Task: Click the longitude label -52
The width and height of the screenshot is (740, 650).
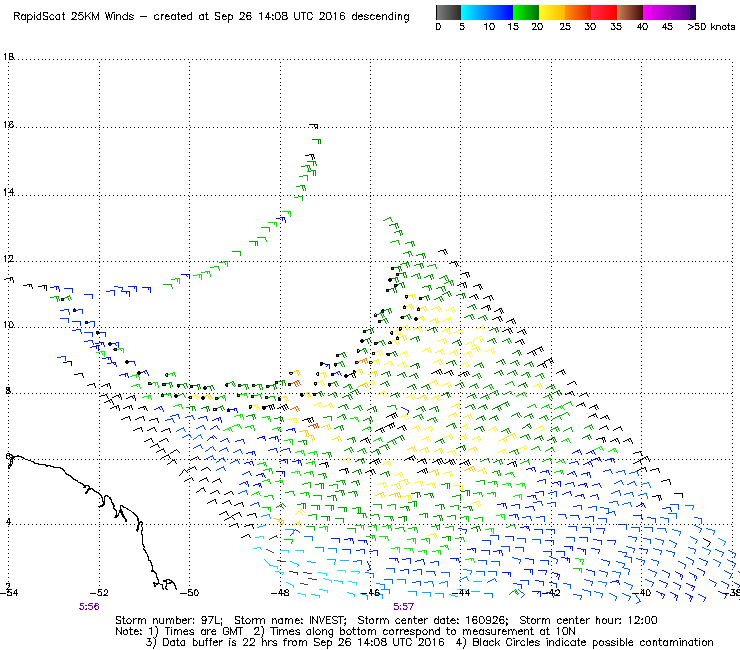Action: (99, 593)
